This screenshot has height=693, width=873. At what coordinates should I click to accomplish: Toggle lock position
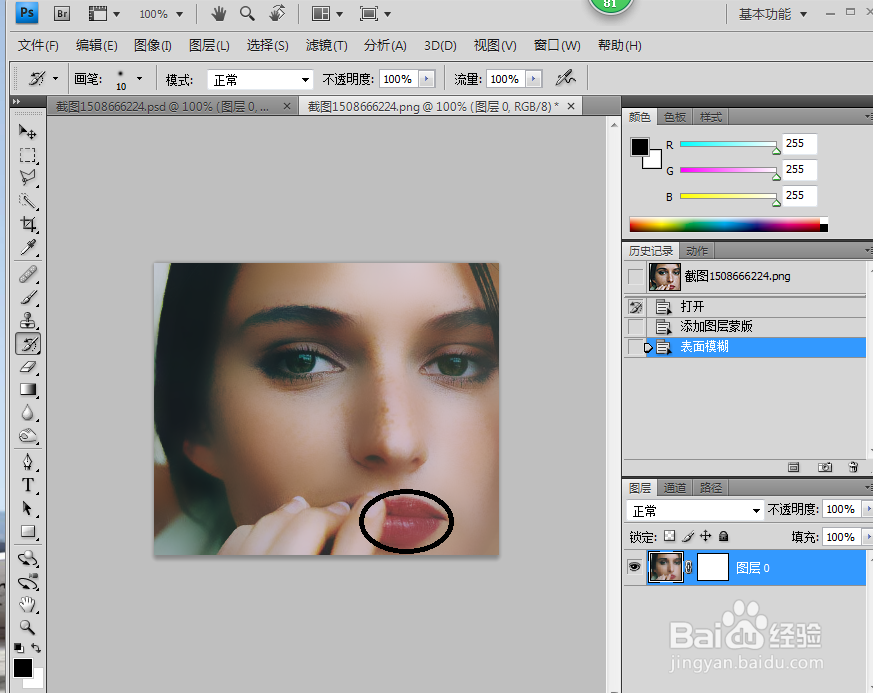coord(705,536)
